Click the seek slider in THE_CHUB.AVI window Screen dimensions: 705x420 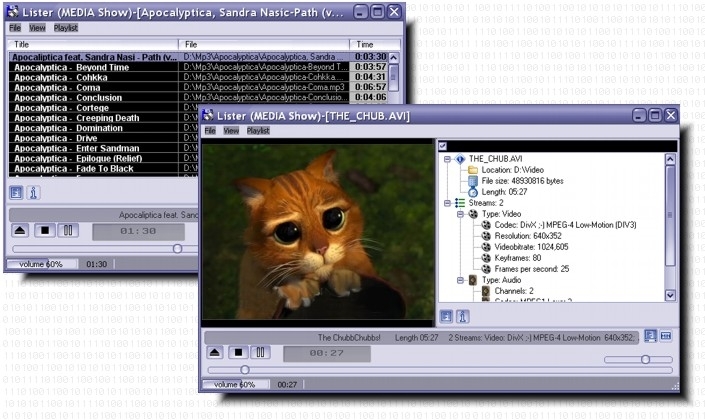pos(440,370)
